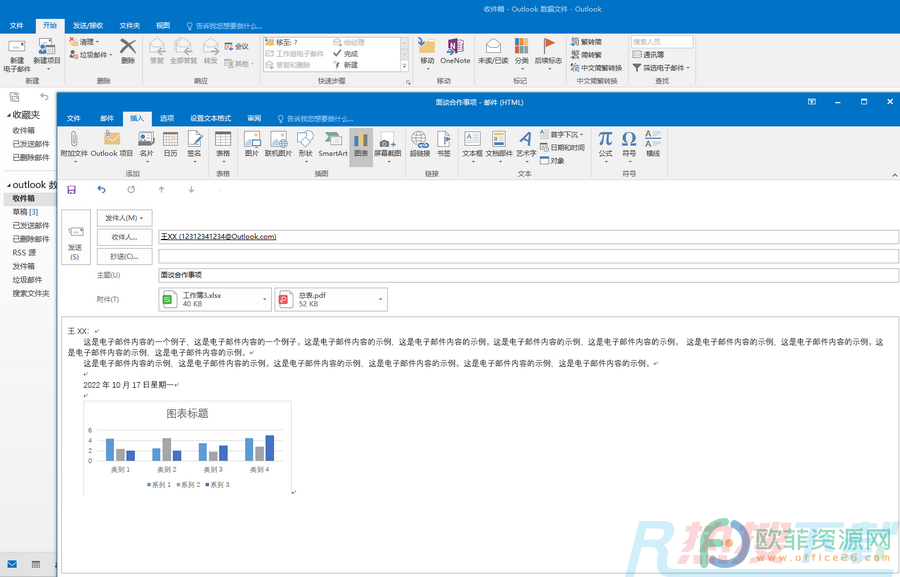
Task: Open the Signature (签名) tool
Action: (195, 145)
